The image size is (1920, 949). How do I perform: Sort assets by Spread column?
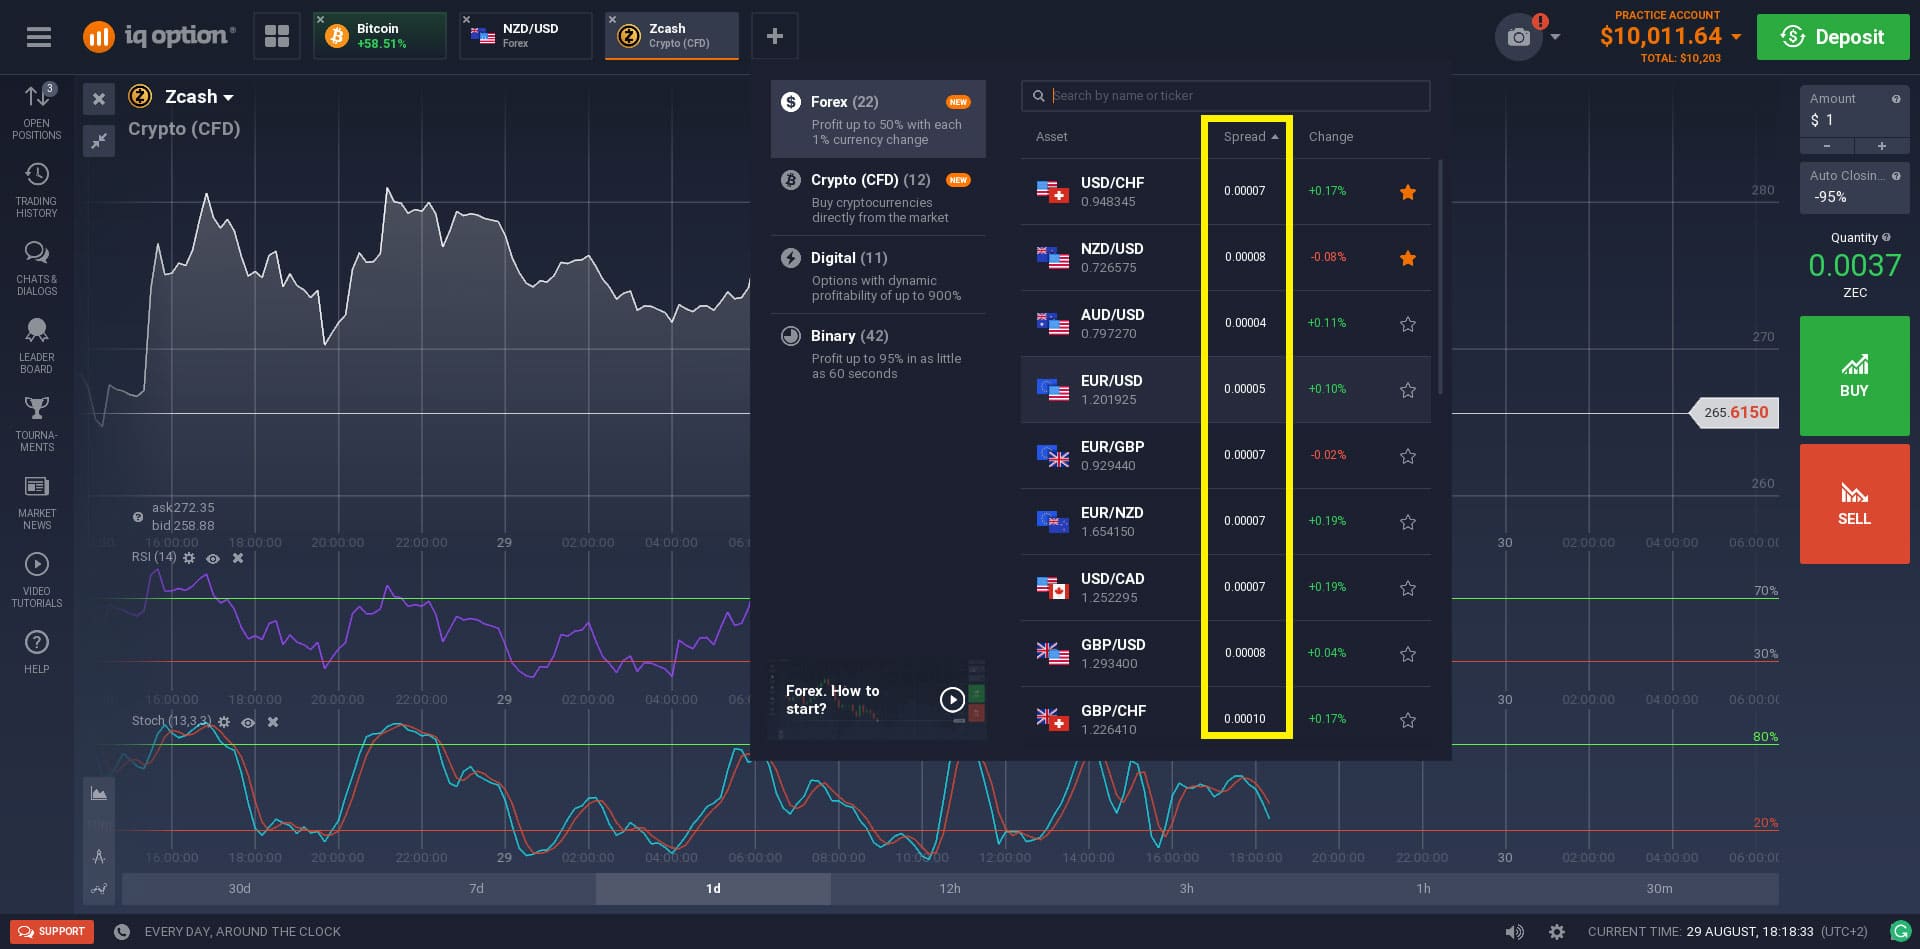[x=1250, y=137]
